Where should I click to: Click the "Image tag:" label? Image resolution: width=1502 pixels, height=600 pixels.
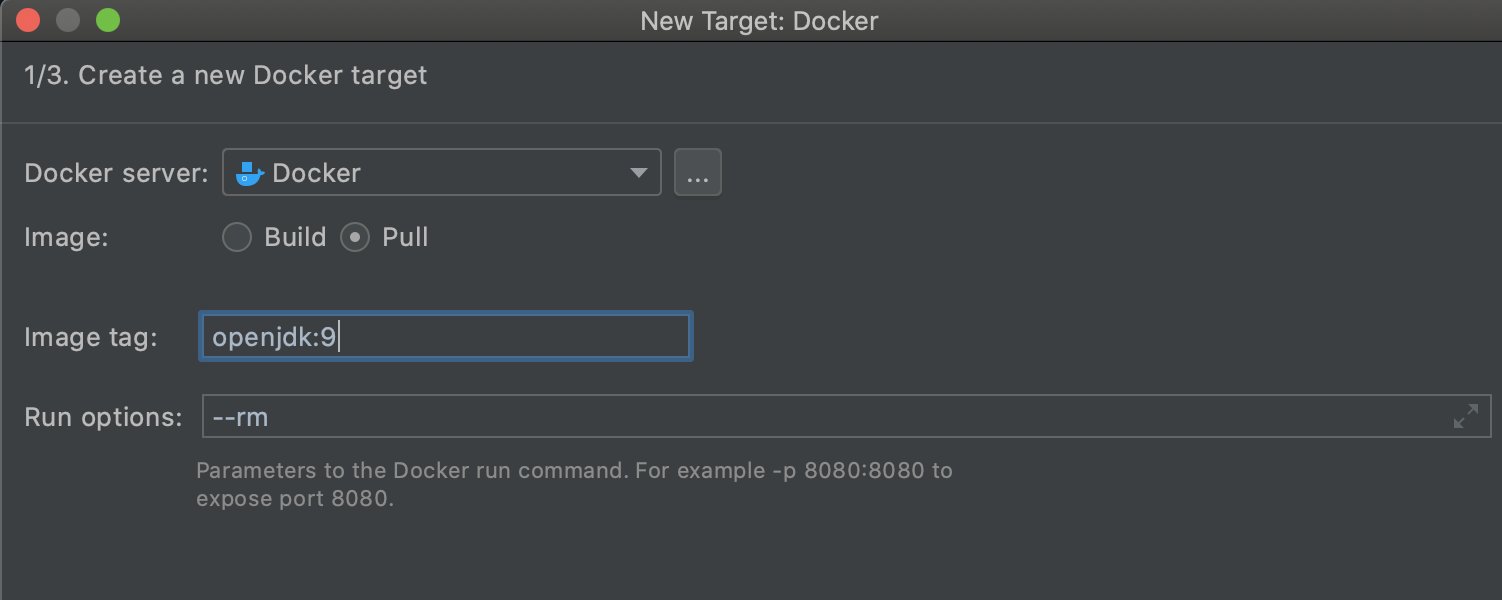coord(91,338)
